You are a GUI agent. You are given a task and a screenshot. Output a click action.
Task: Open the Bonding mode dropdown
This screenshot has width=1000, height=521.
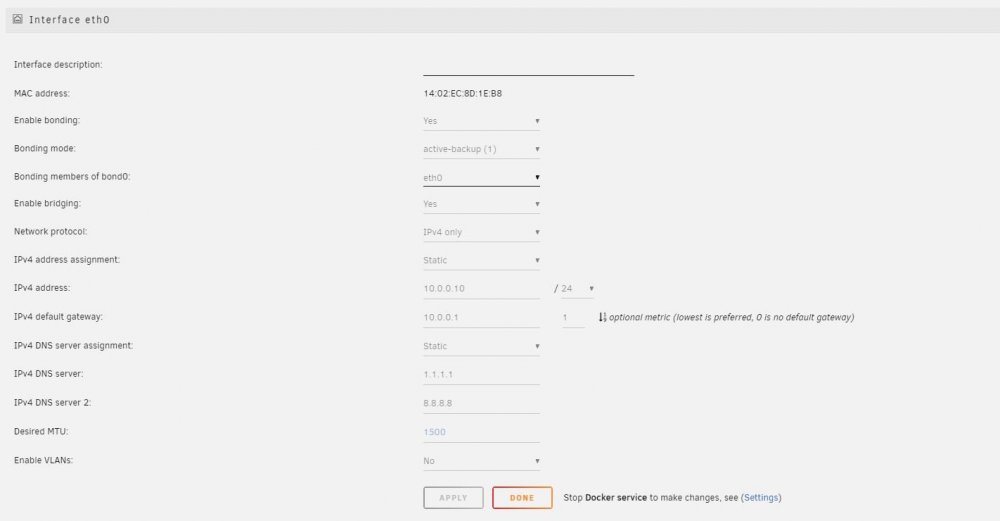tap(481, 149)
